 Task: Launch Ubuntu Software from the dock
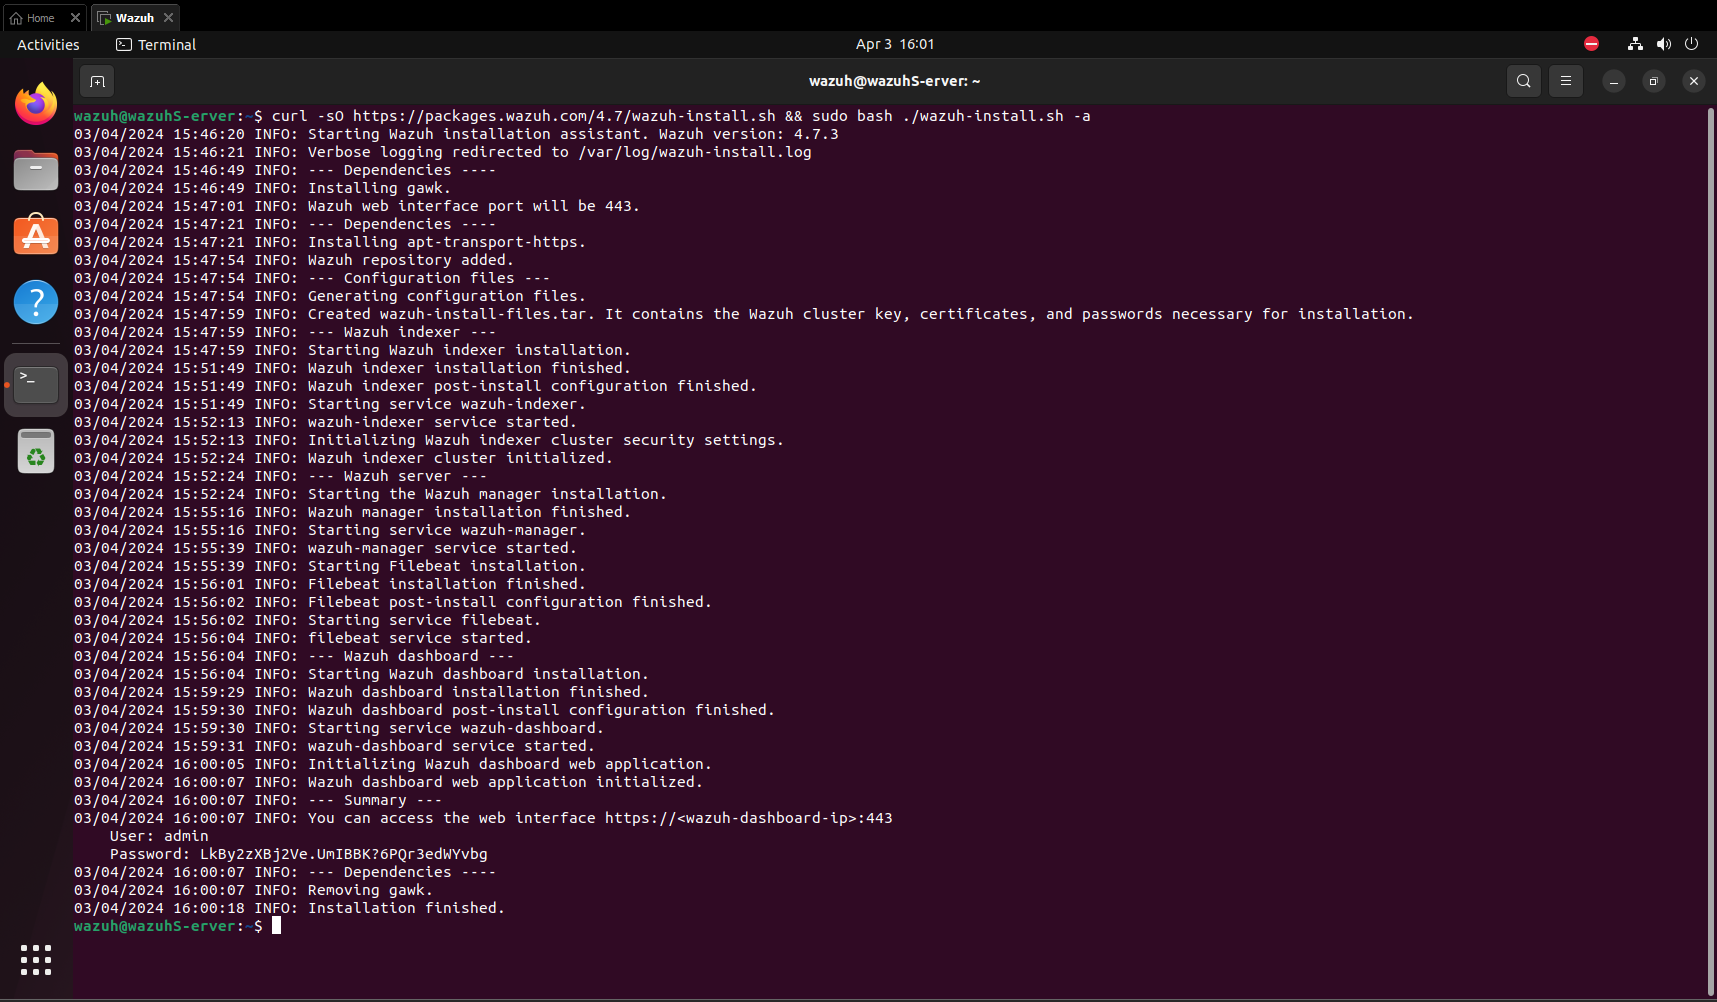(x=36, y=235)
